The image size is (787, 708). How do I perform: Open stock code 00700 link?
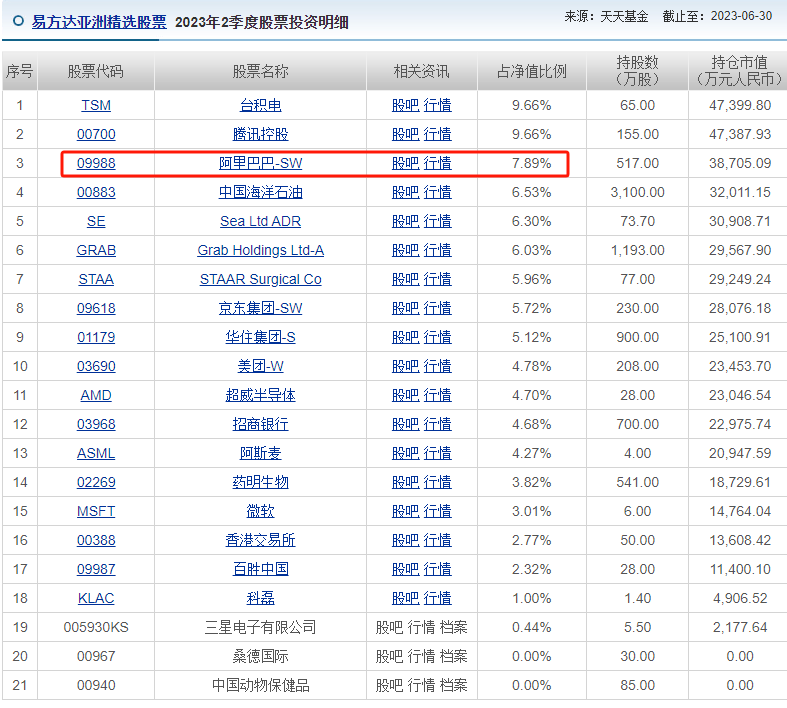click(96, 134)
